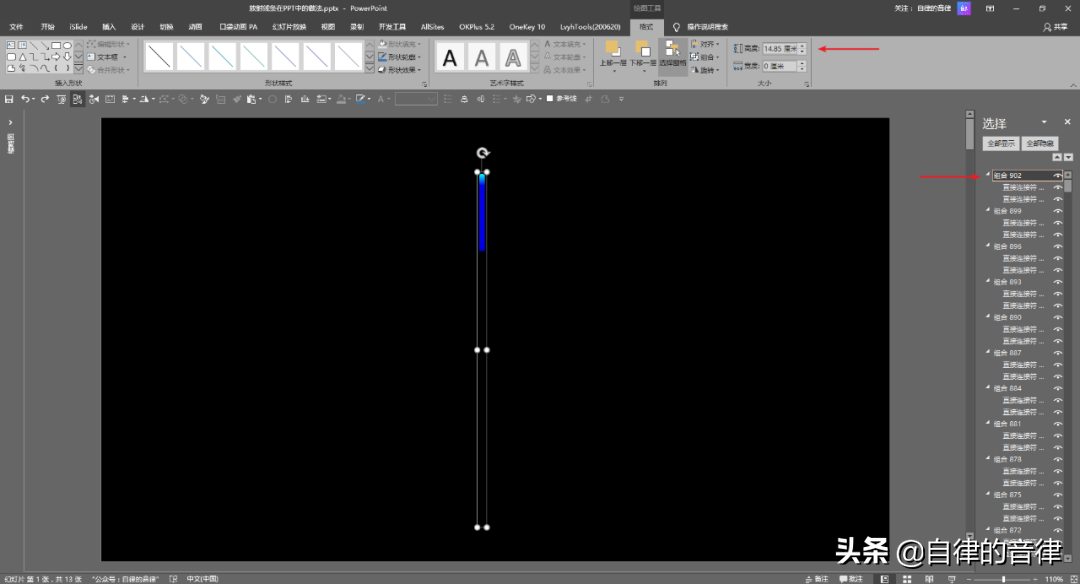
Task: Click the rotation handle above selected line
Action: (x=483, y=153)
